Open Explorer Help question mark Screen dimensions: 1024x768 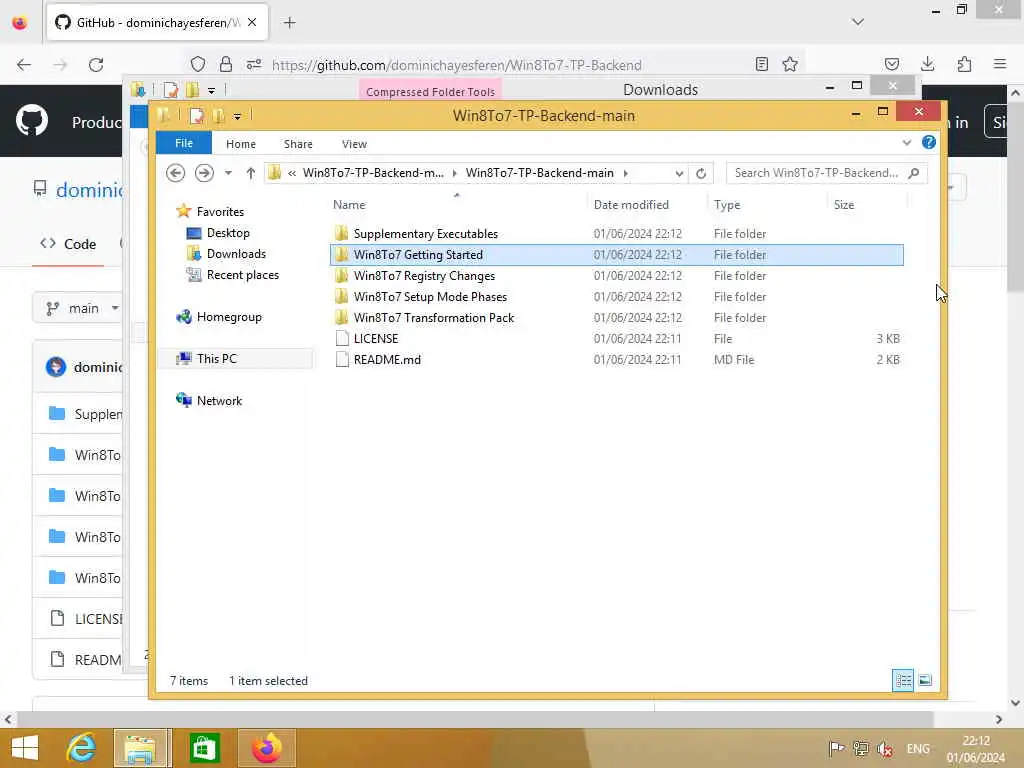tap(928, 142)
